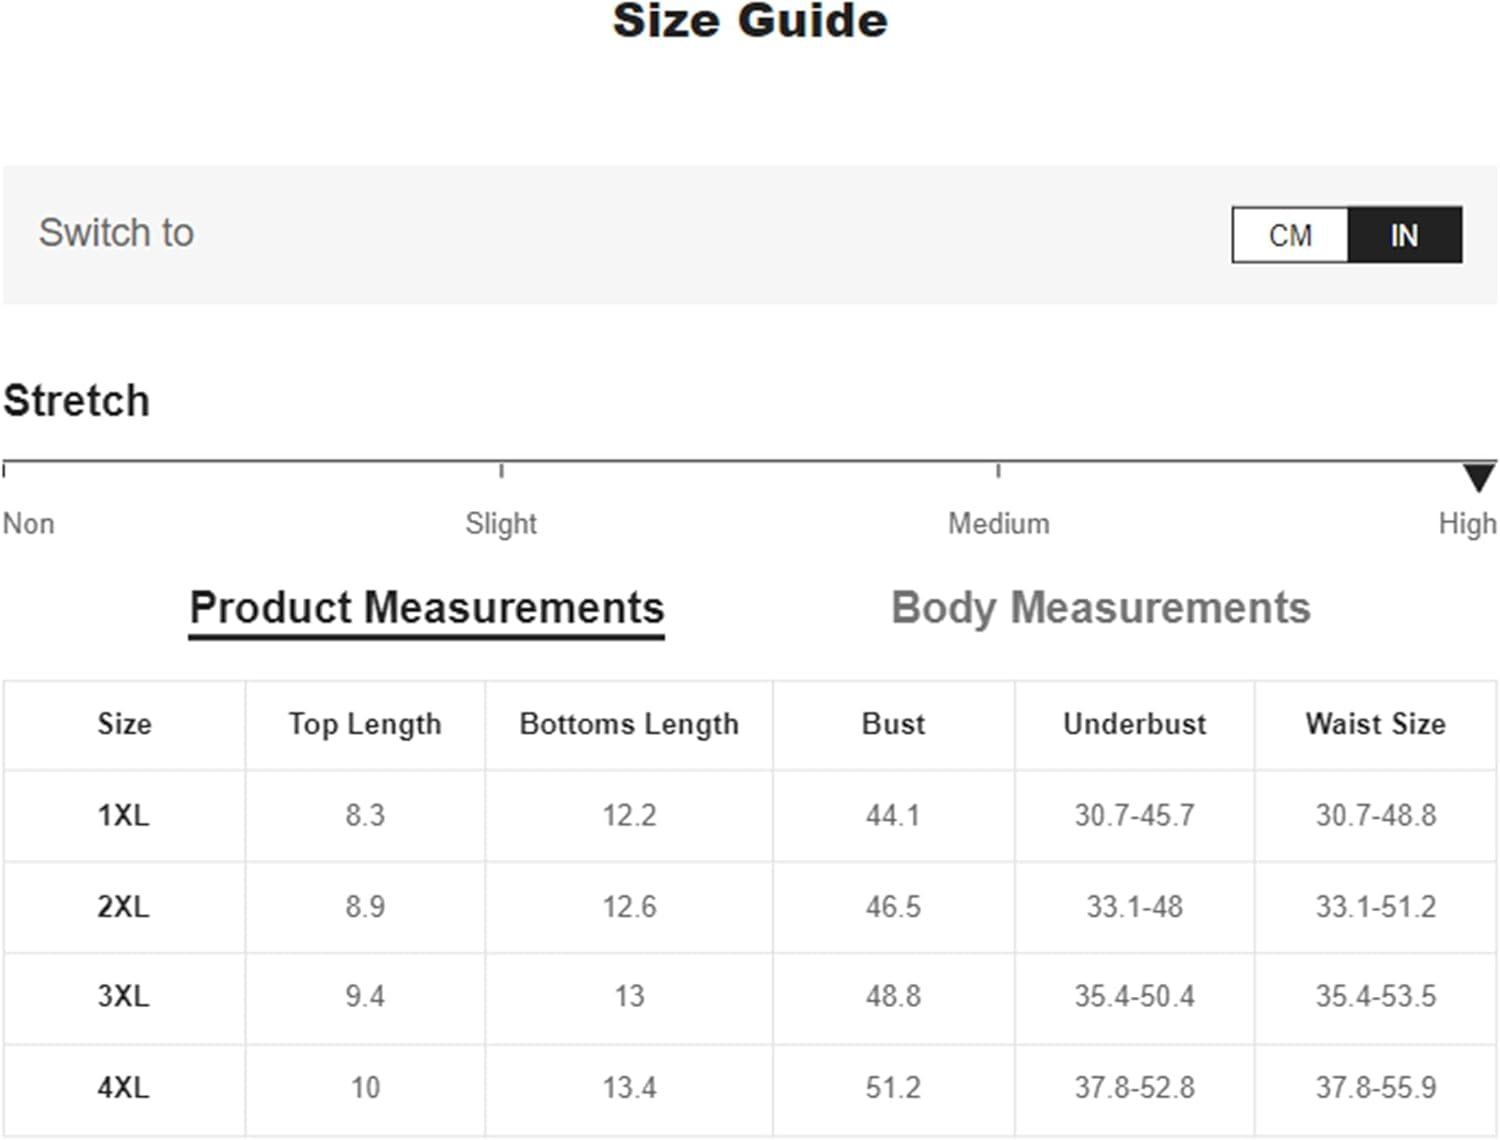The image size is (1500, 1140).
Task: Click the Slight stretch label
Action: tap(501, 523)
